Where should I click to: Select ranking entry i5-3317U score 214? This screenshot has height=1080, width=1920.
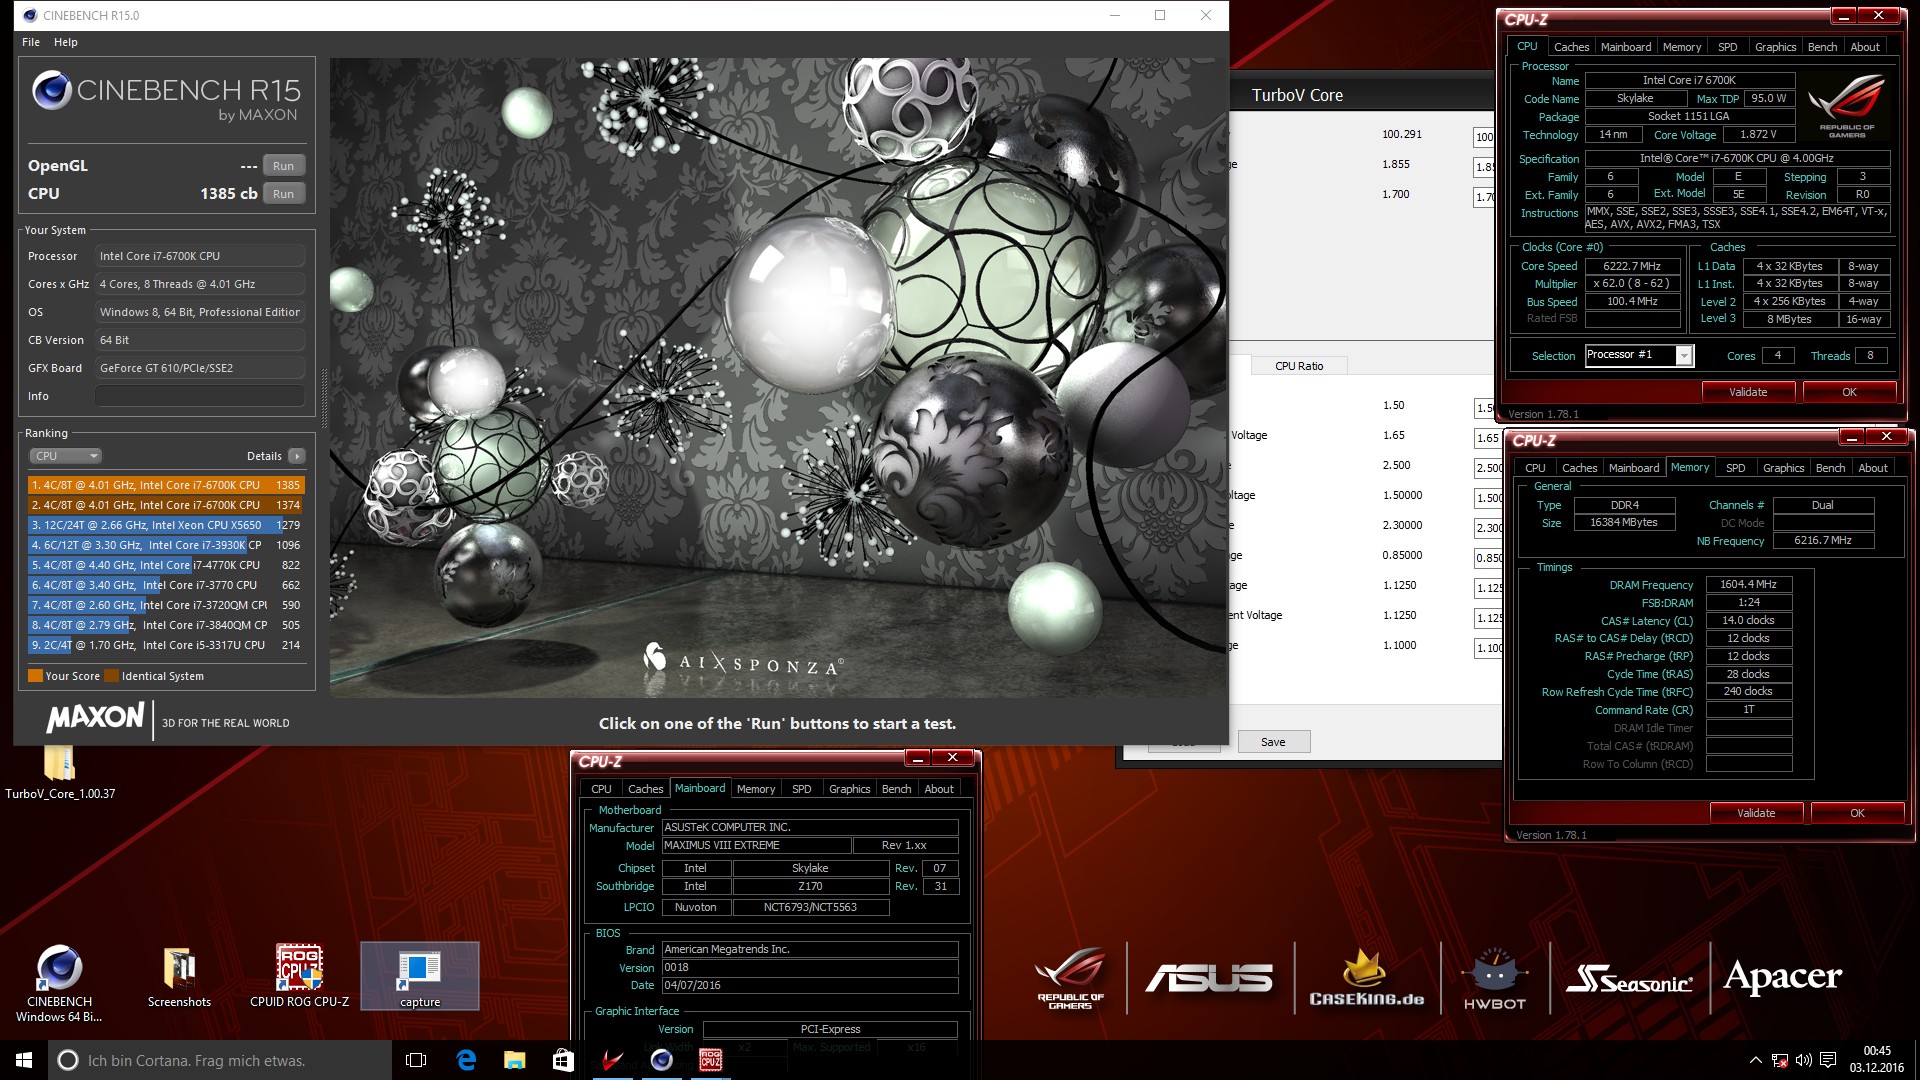point(165,645)
